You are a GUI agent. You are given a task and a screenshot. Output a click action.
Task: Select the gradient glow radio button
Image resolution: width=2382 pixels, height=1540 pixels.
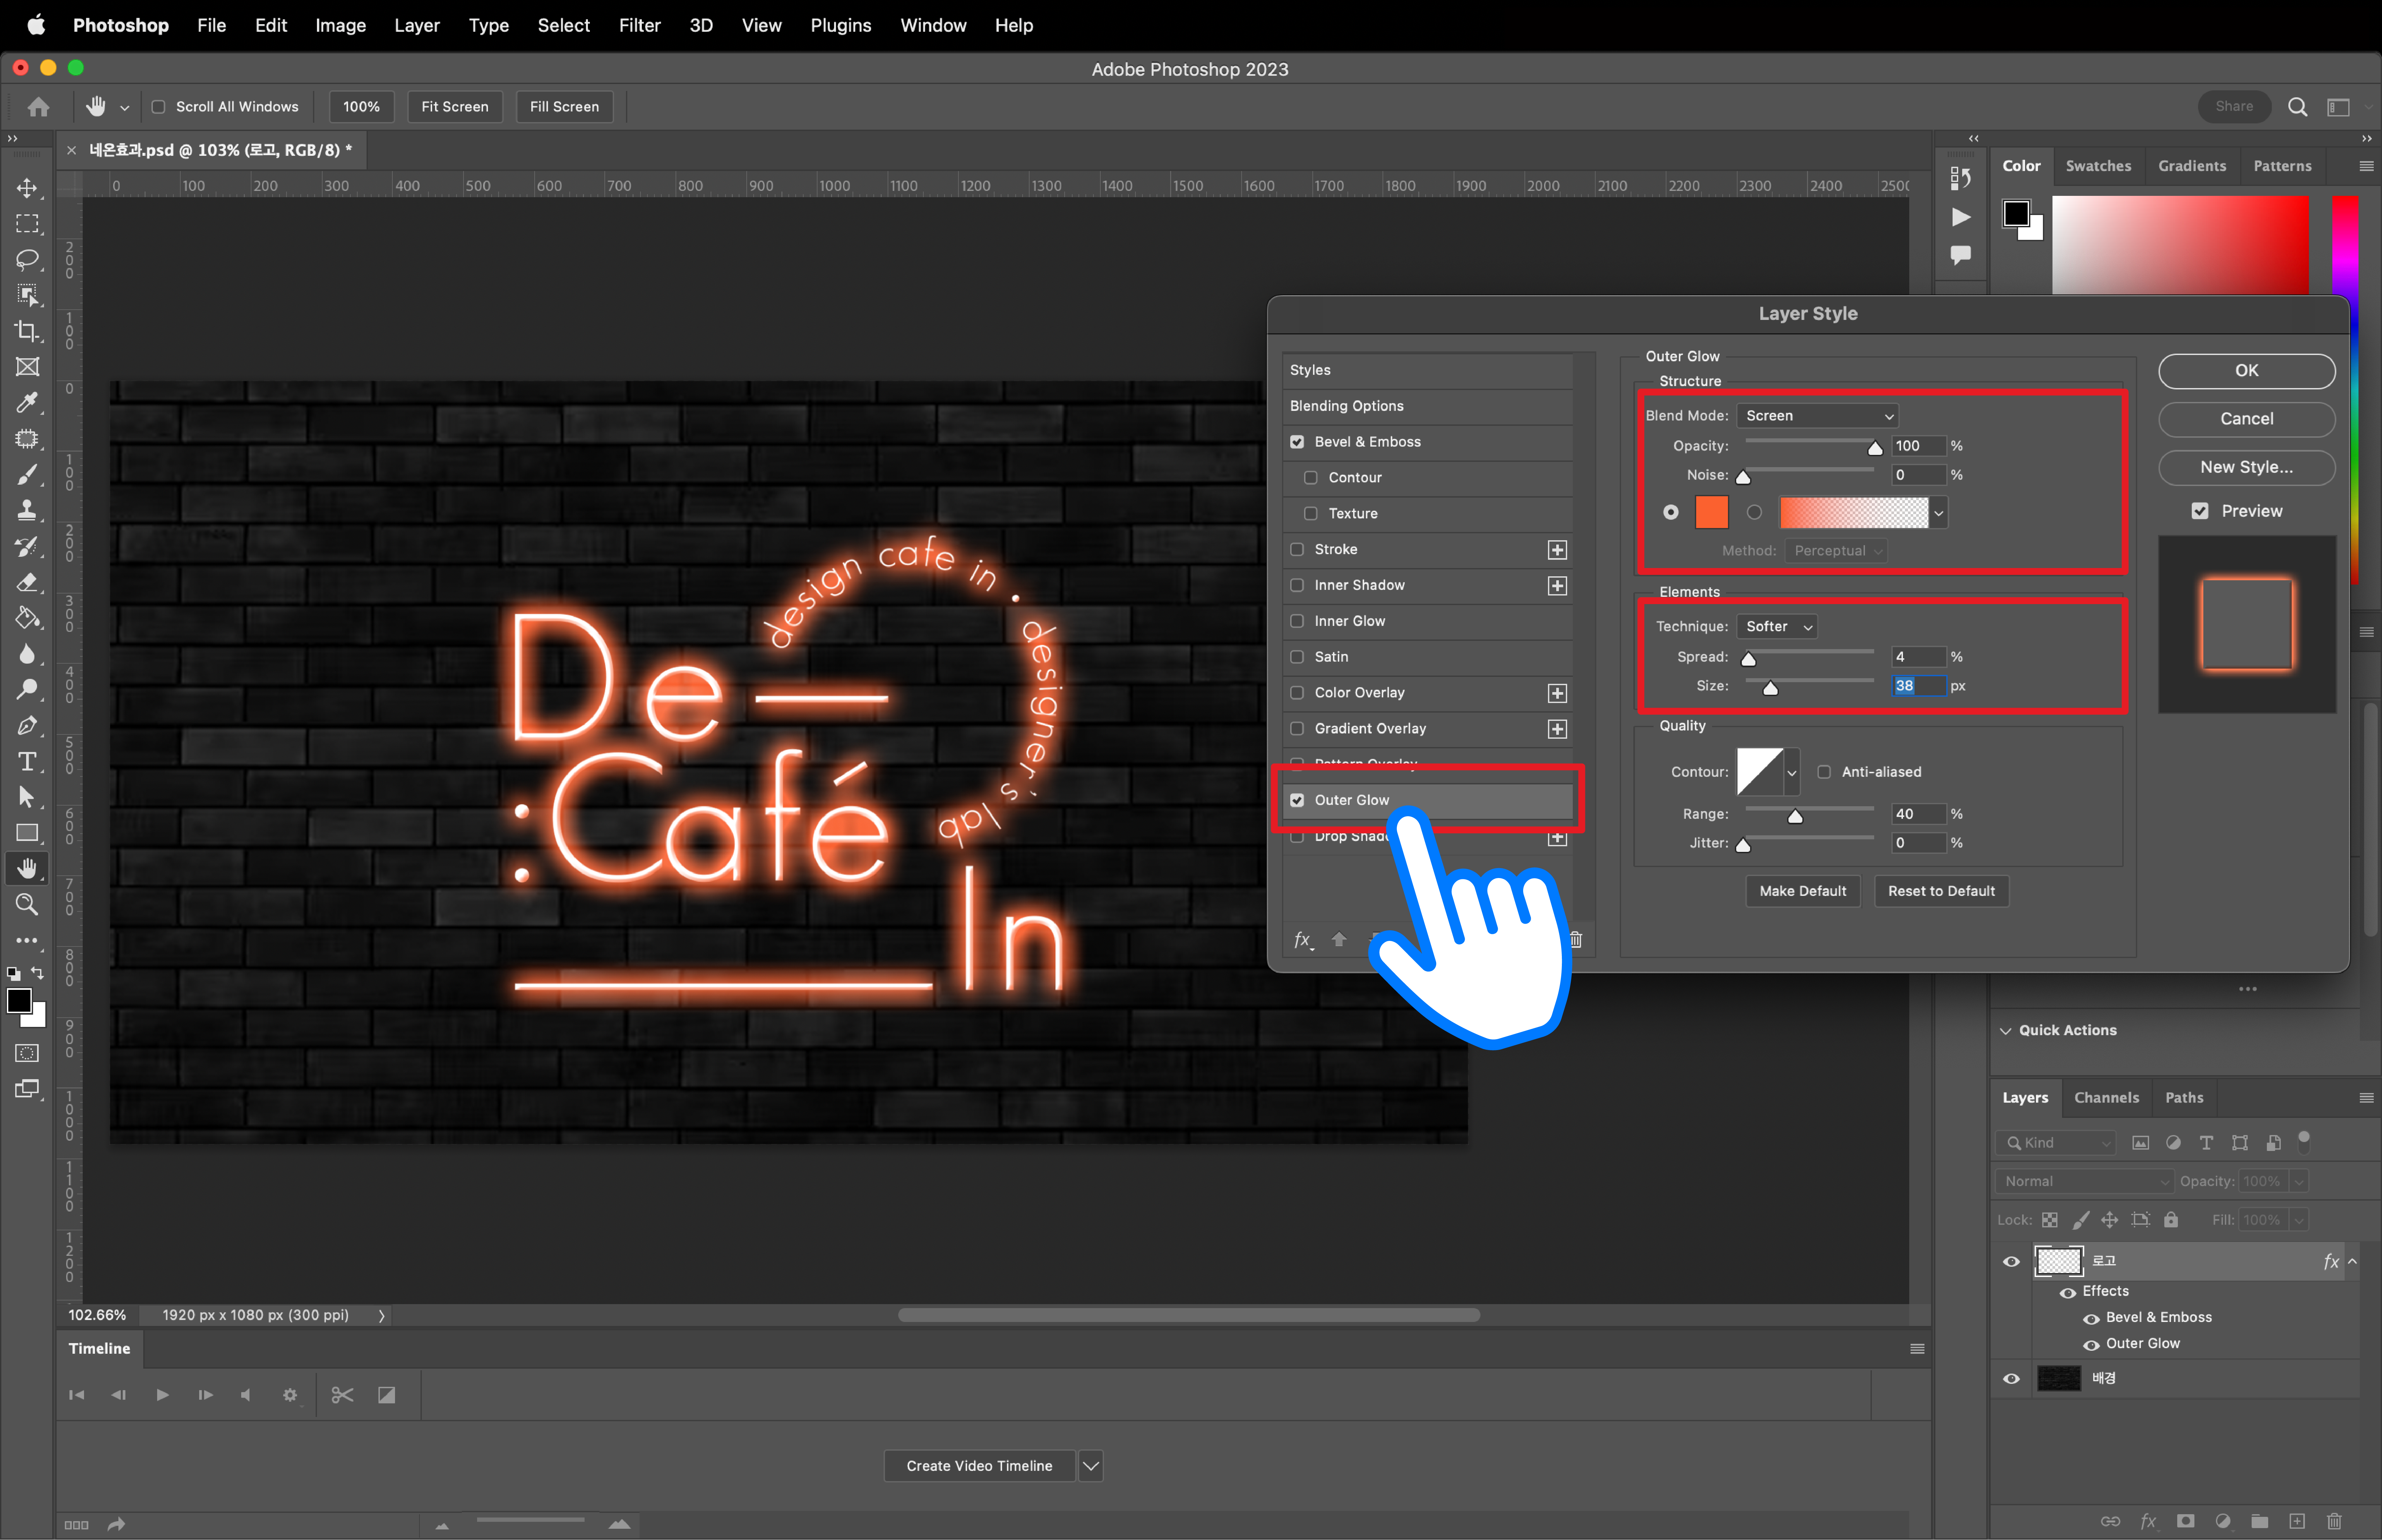coord(1754,512)
